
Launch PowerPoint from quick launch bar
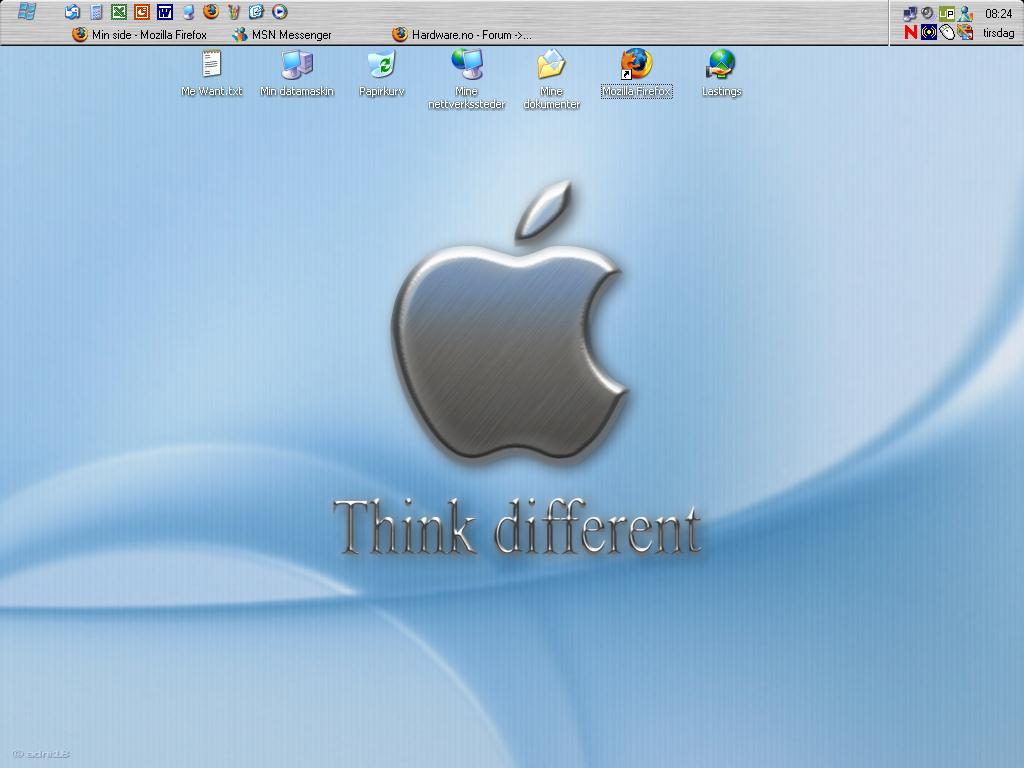[142, 12]
